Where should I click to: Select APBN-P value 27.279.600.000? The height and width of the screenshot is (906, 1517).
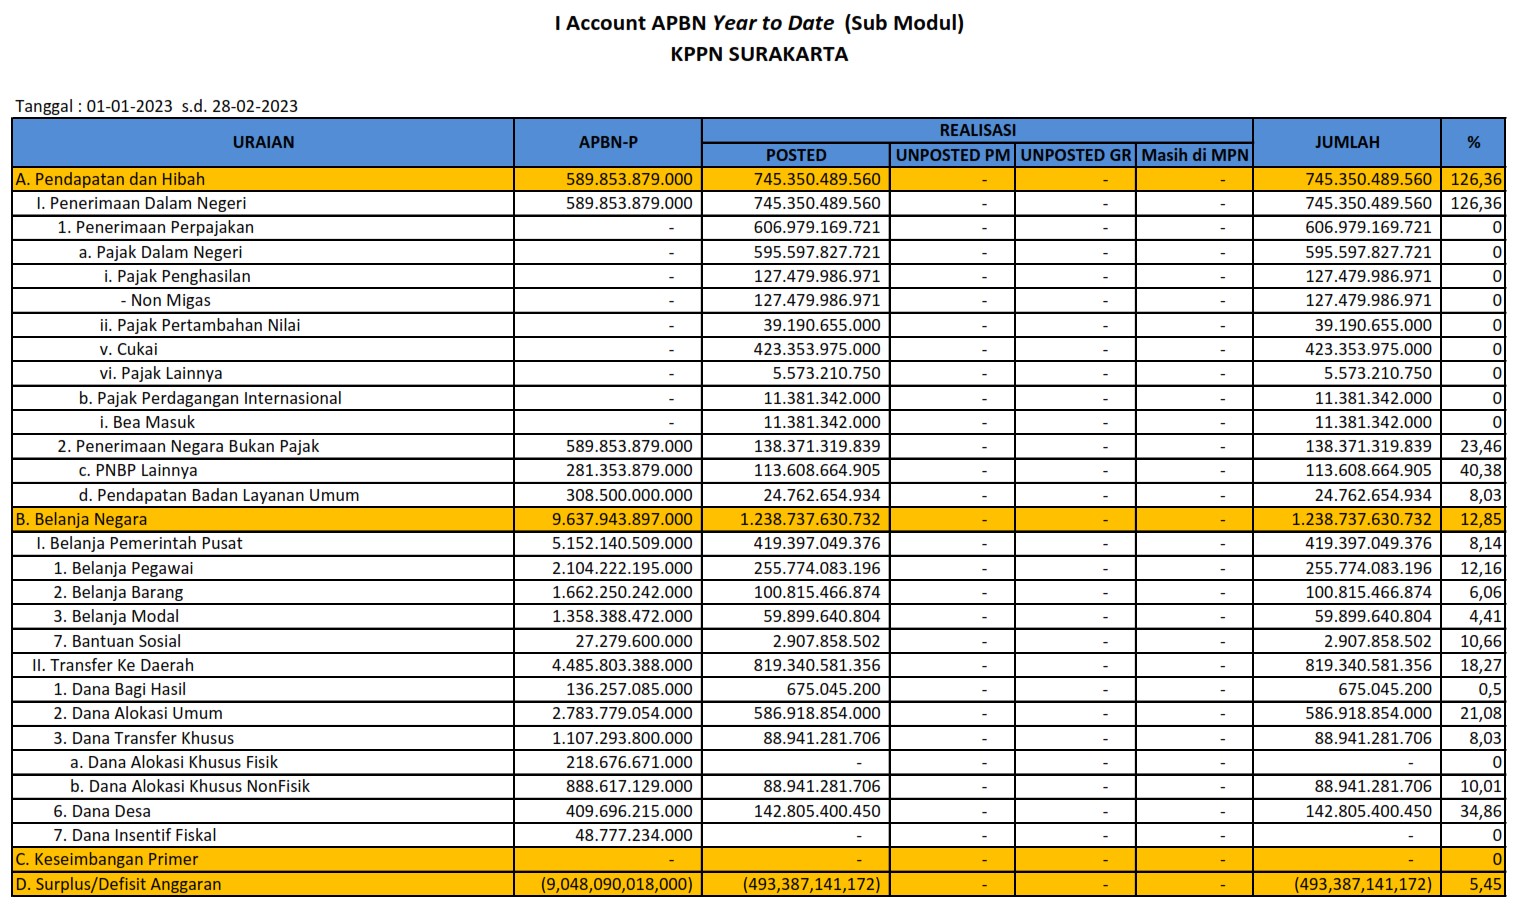tap(634, 641)
